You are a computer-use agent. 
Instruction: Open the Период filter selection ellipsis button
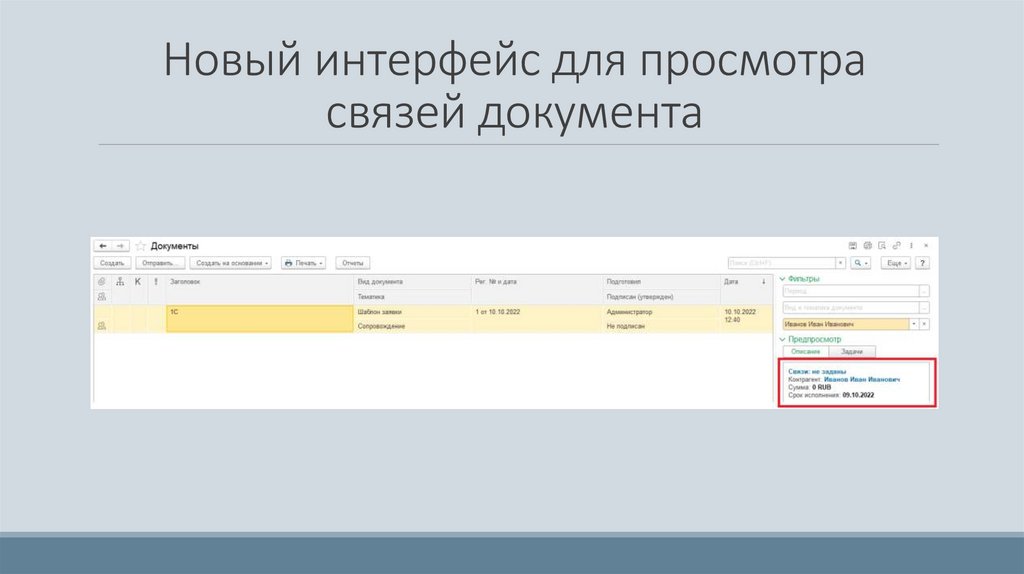tap(924, 291)
